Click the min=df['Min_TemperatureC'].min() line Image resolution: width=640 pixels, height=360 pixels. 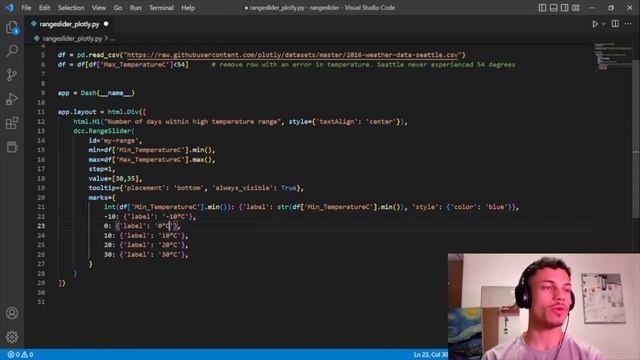[151, 150]
